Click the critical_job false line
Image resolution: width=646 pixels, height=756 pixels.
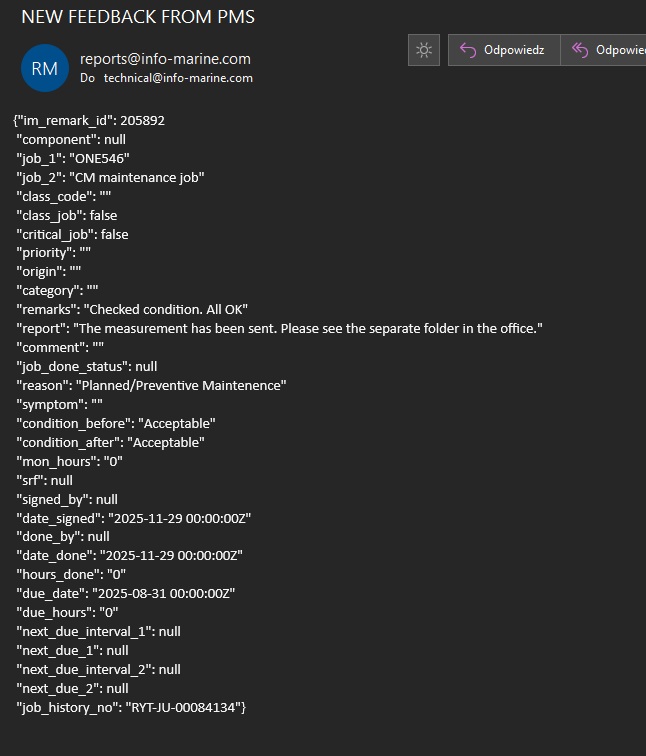[x=72, y=234]
